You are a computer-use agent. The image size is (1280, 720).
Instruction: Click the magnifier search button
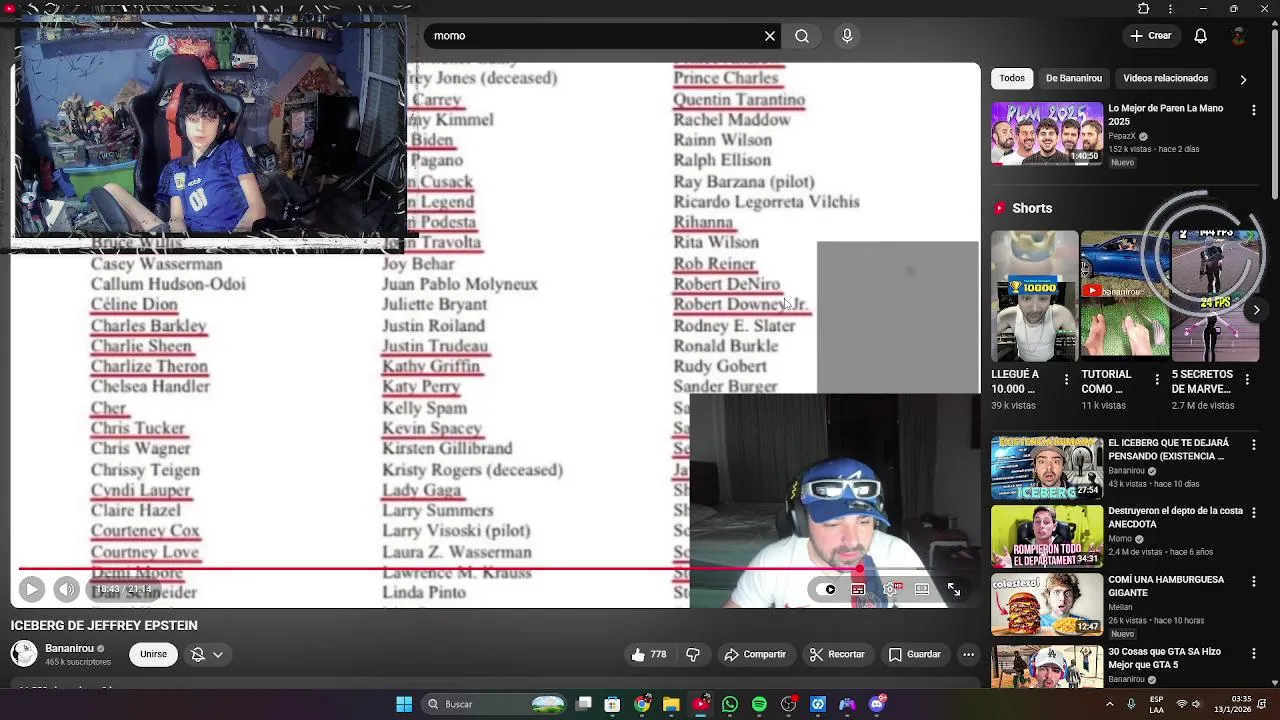pos(802,36)
